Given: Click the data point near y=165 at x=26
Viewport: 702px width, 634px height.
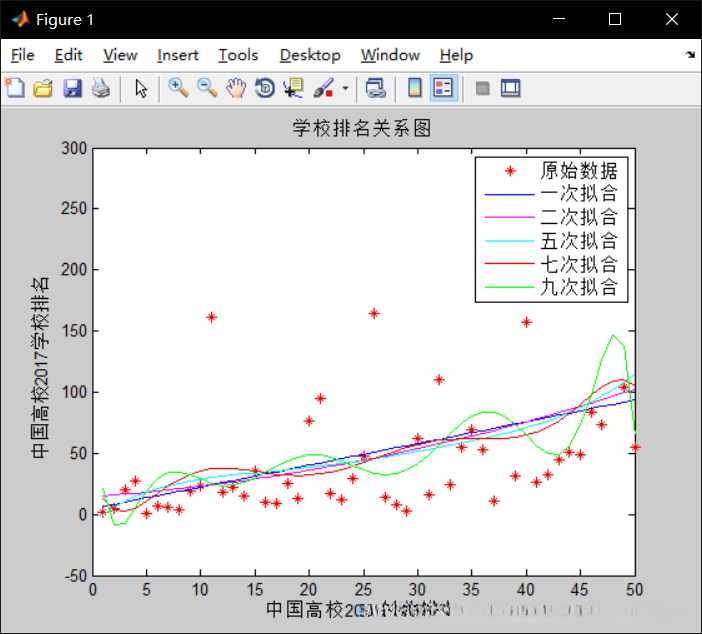Looking at the screenshot, I should (374, 313).
